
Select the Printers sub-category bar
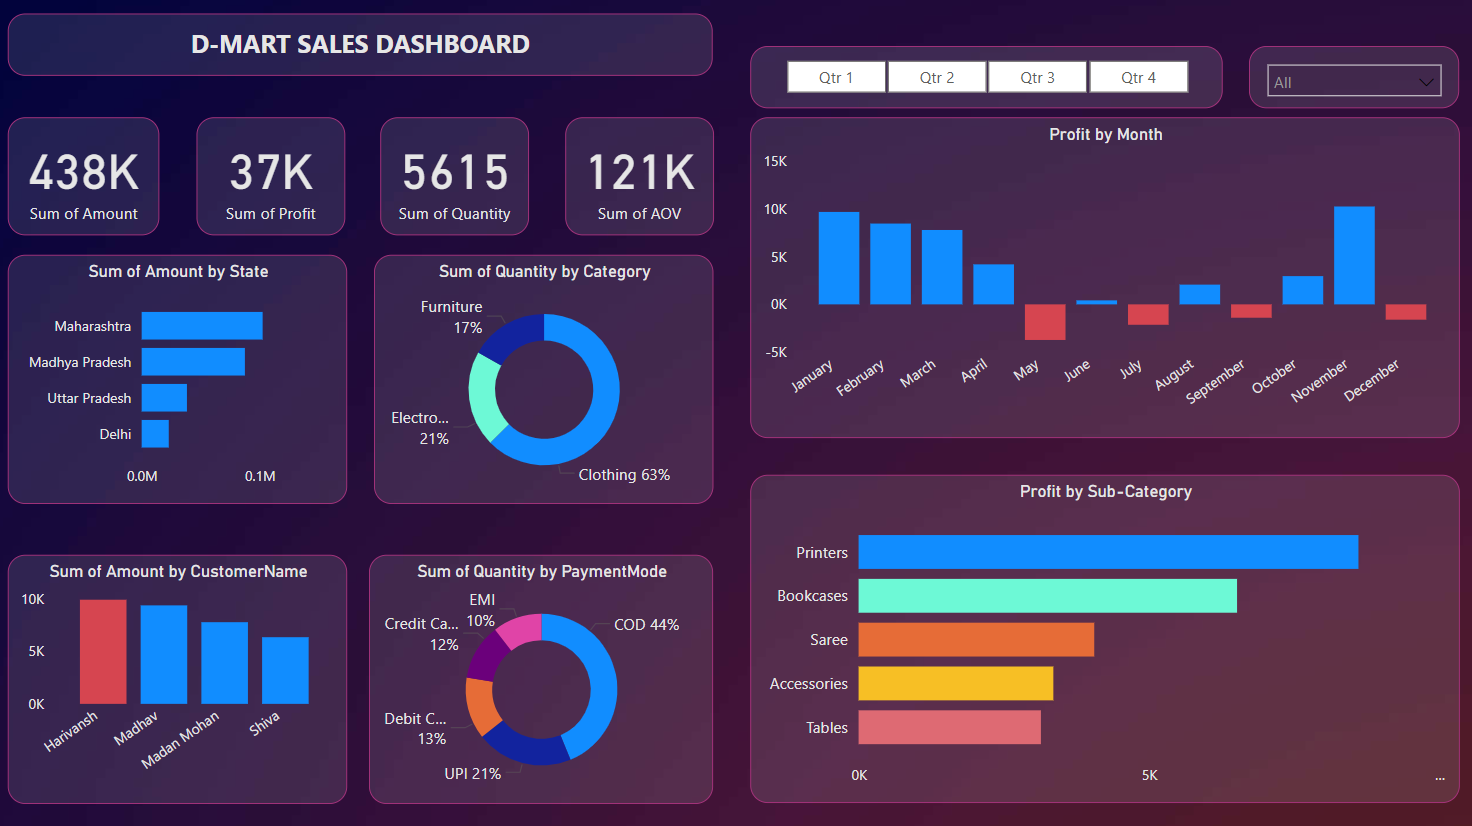click(1108, 552)
